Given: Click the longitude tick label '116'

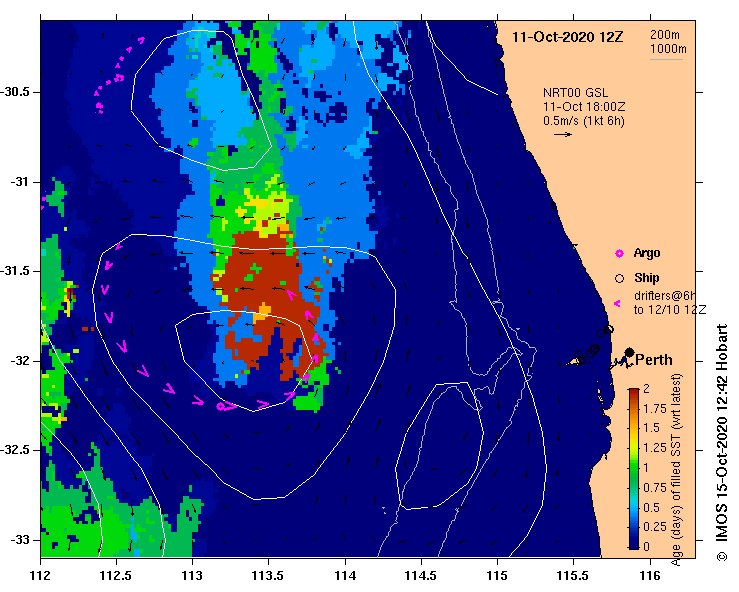Looking at the screenshot, I should pos(650,576).
